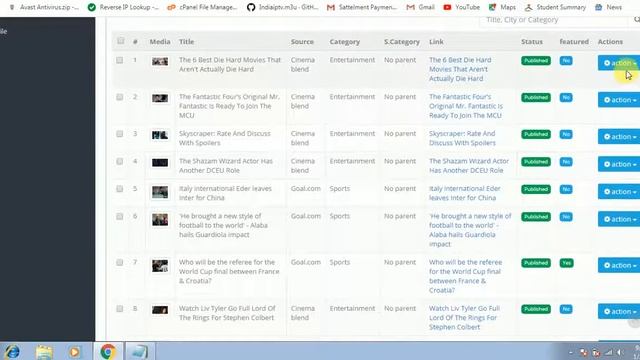Open action dropdown for Liv Tyler row
This screenshot has width=640, height=360.
tap(619, 311)
